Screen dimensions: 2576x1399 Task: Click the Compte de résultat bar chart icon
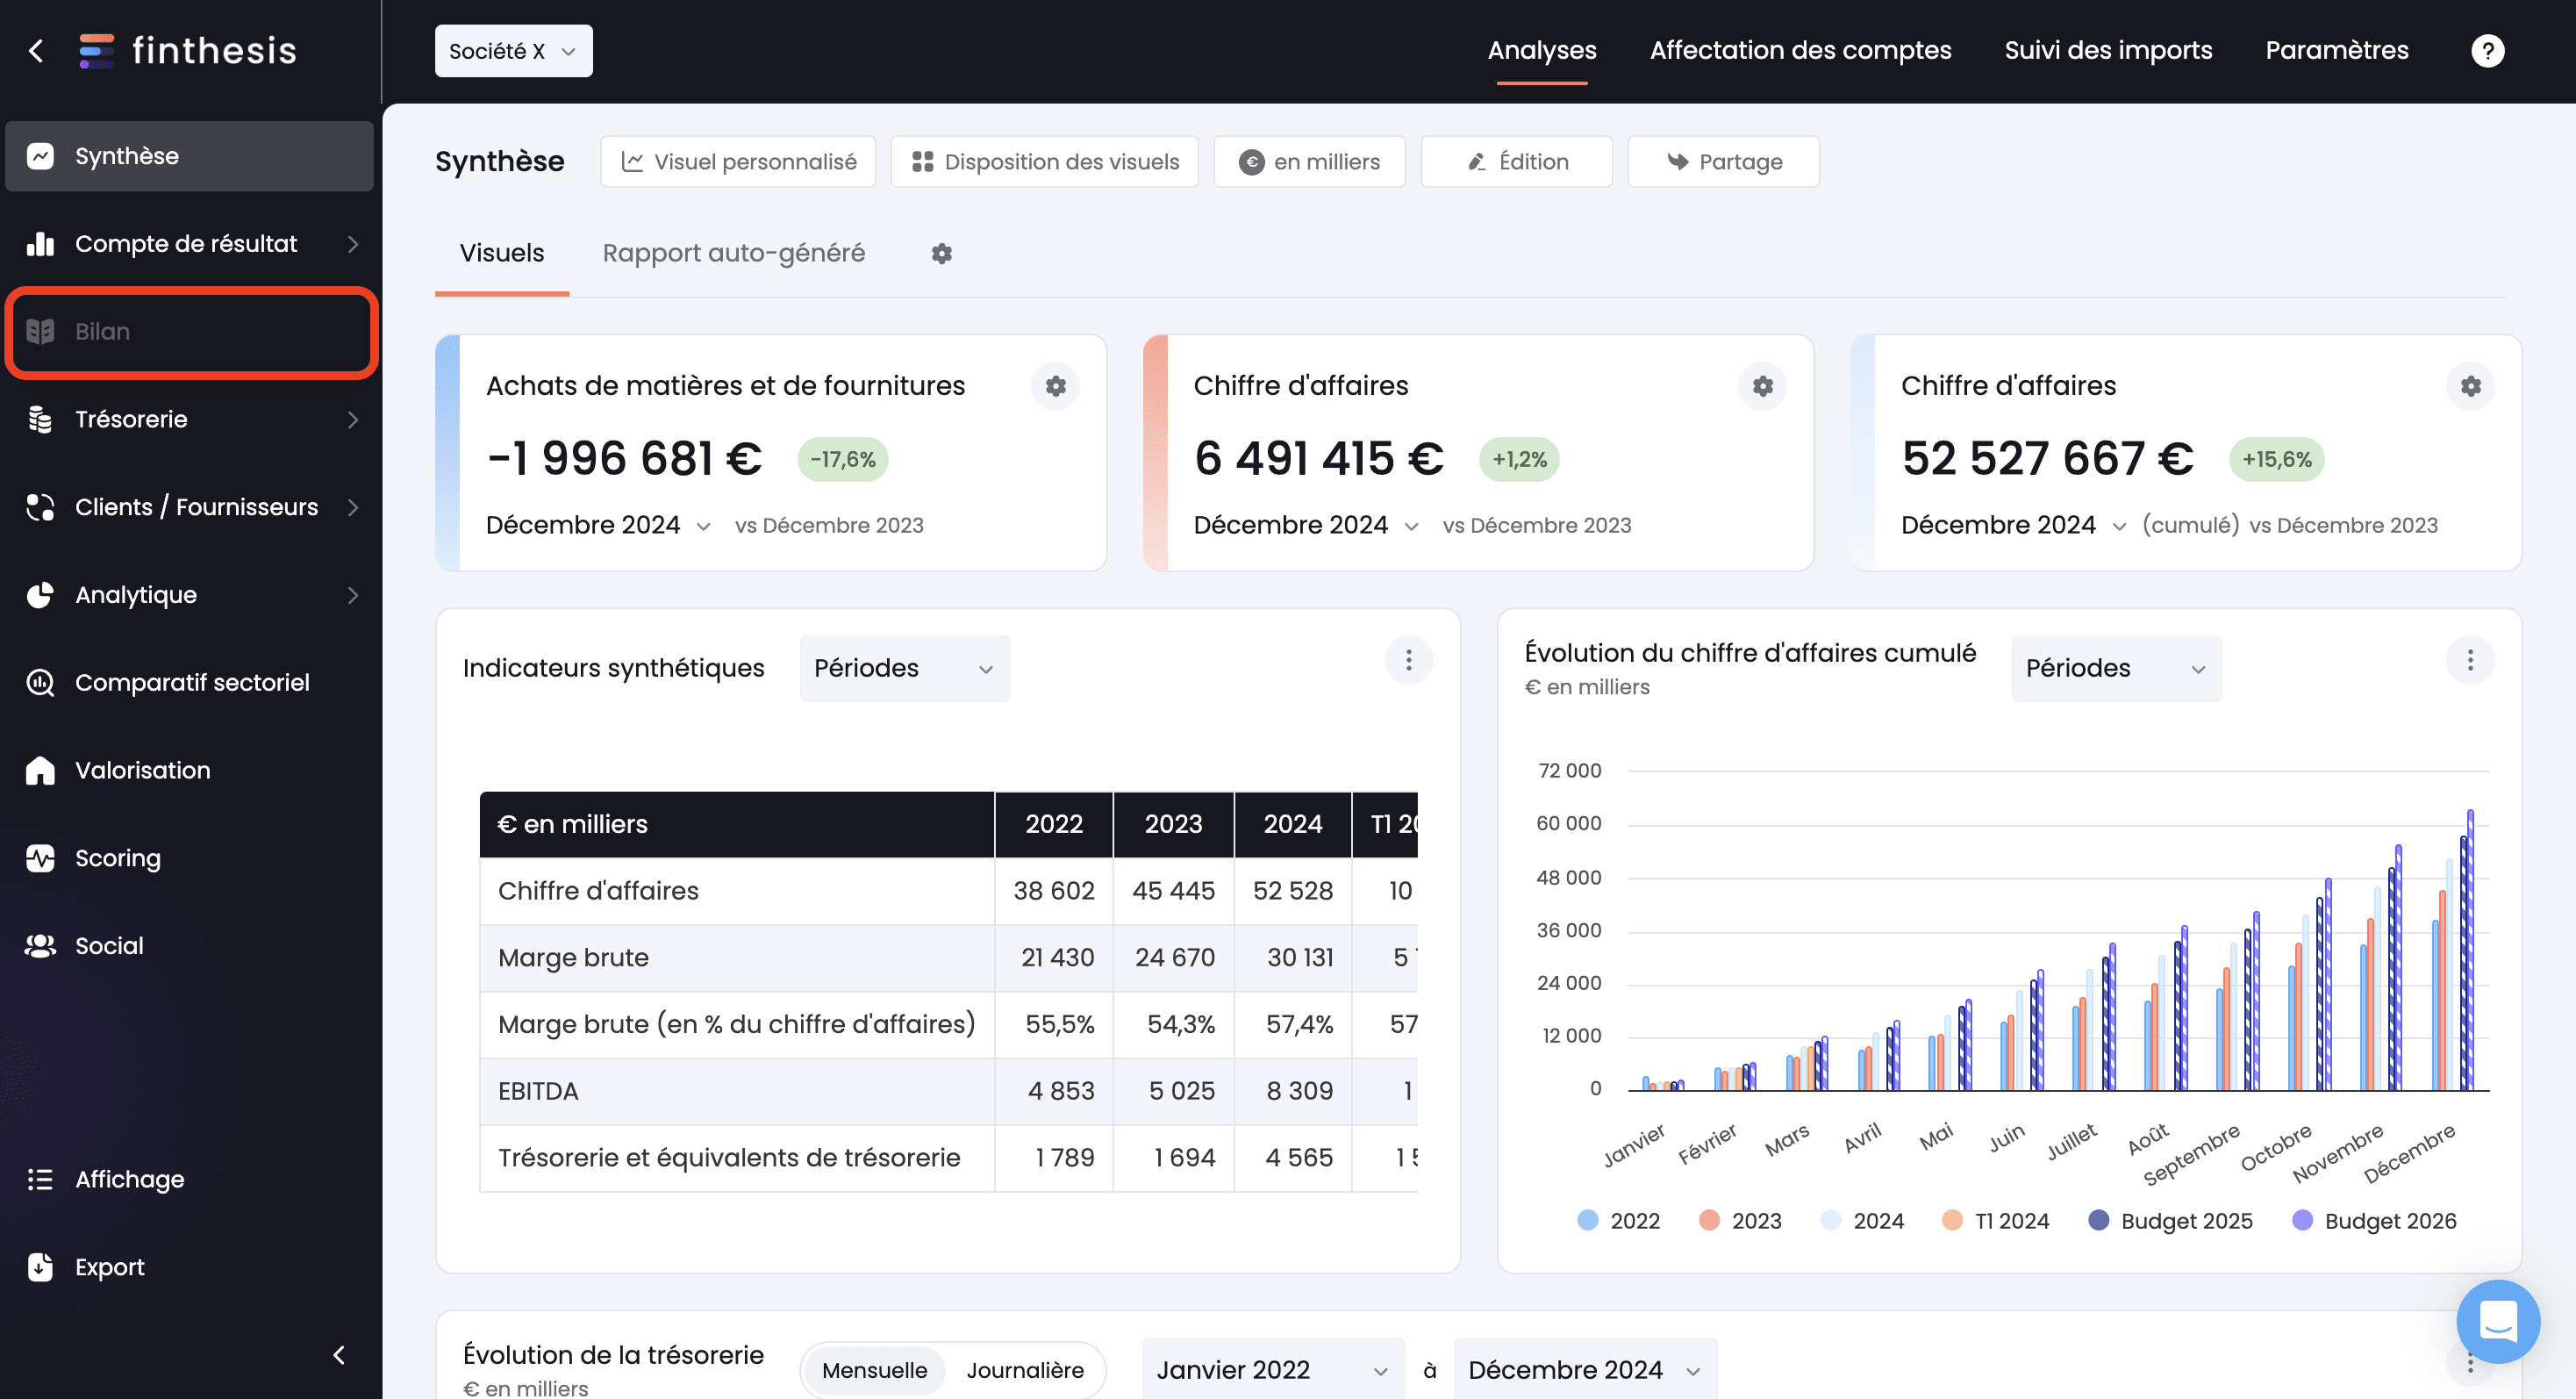(x=40, y=243)
